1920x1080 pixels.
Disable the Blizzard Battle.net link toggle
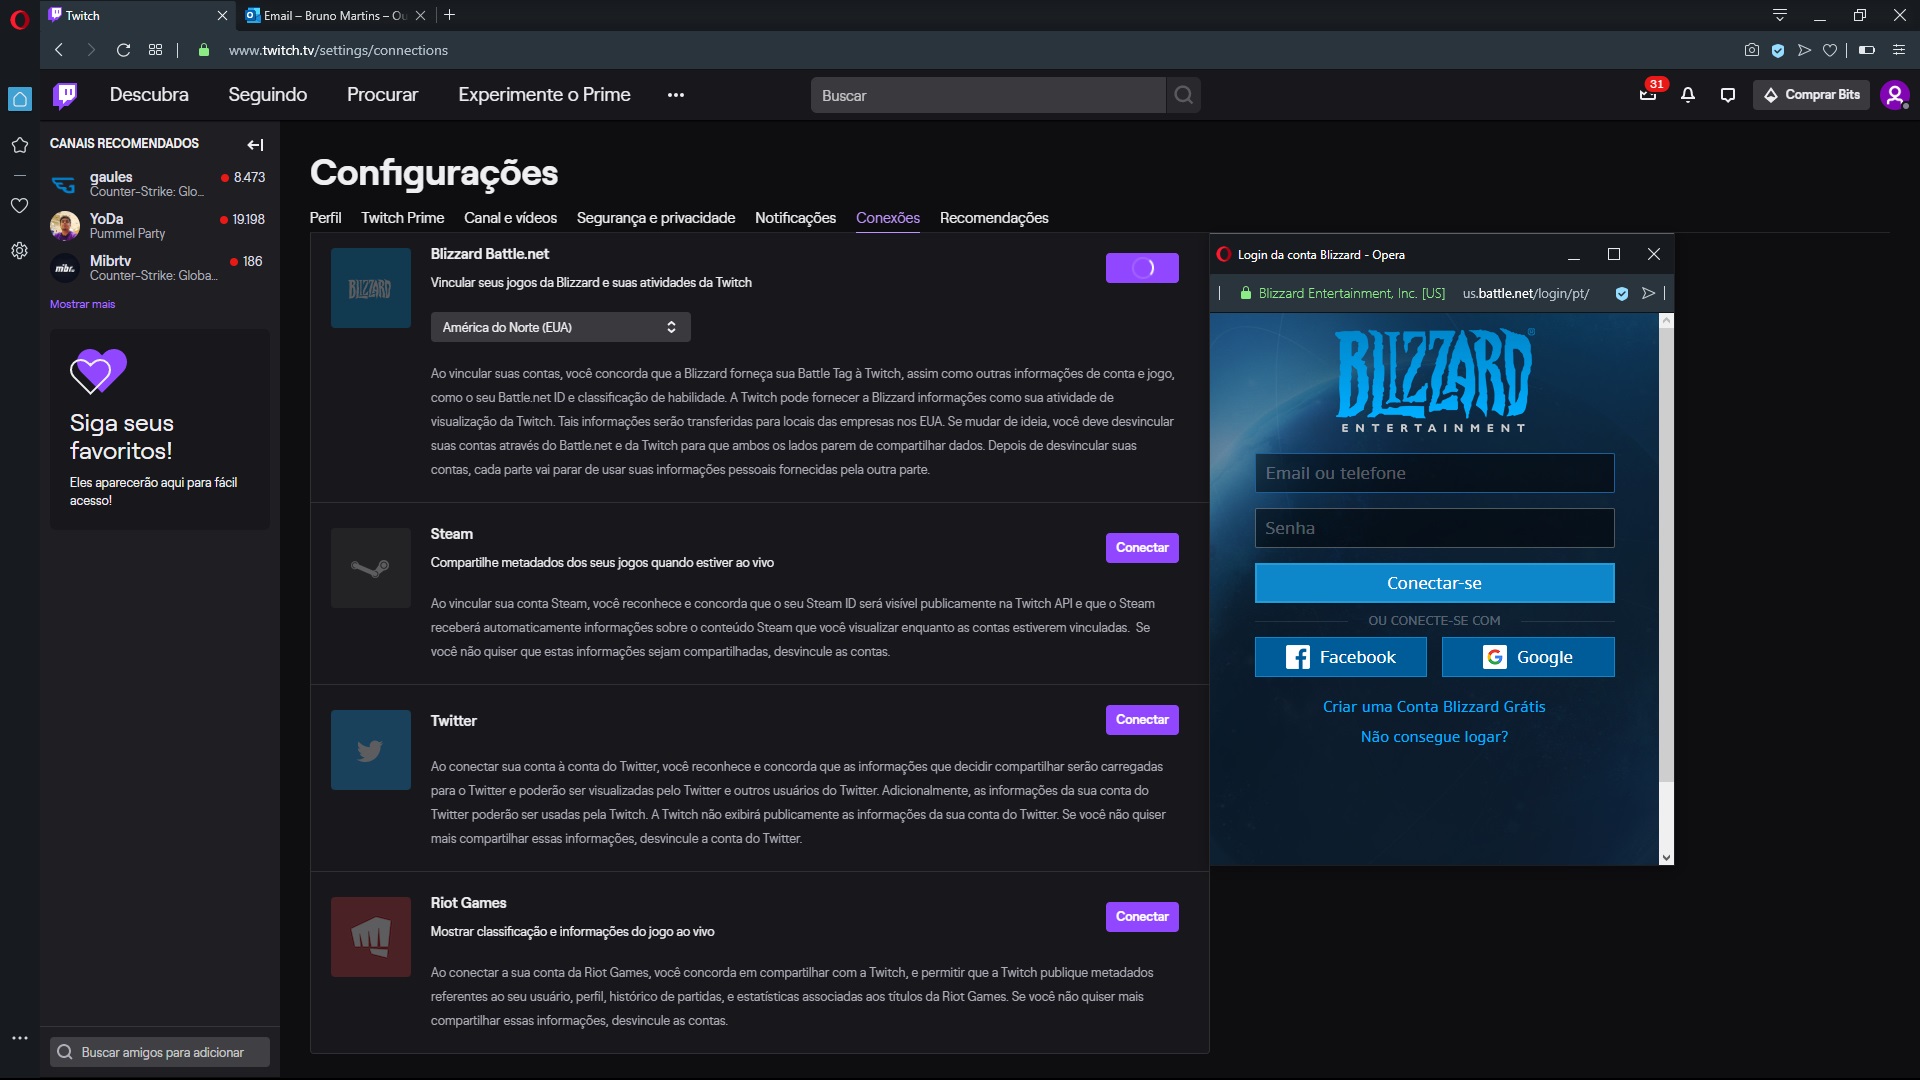point(1142,268)
